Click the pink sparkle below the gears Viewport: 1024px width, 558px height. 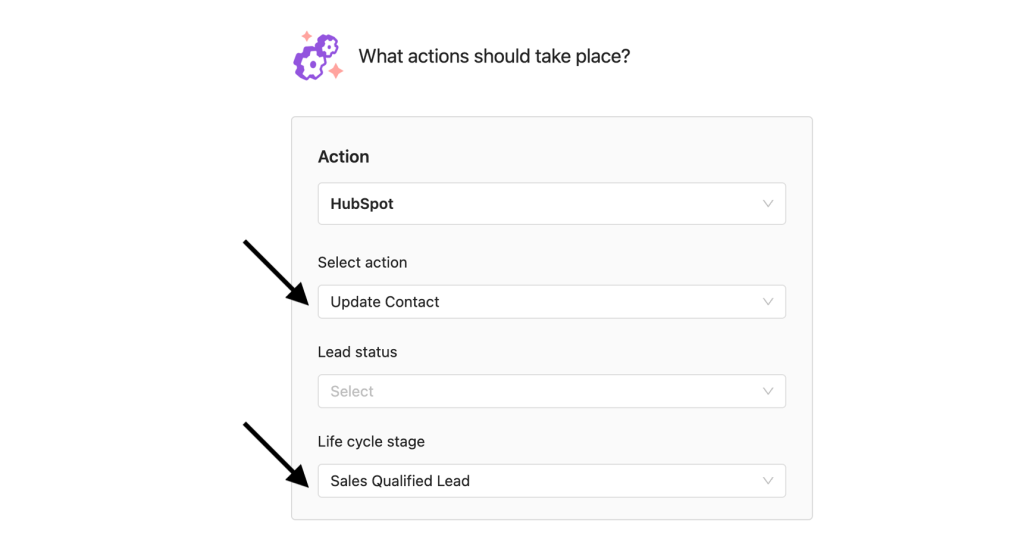click(336, 71)
